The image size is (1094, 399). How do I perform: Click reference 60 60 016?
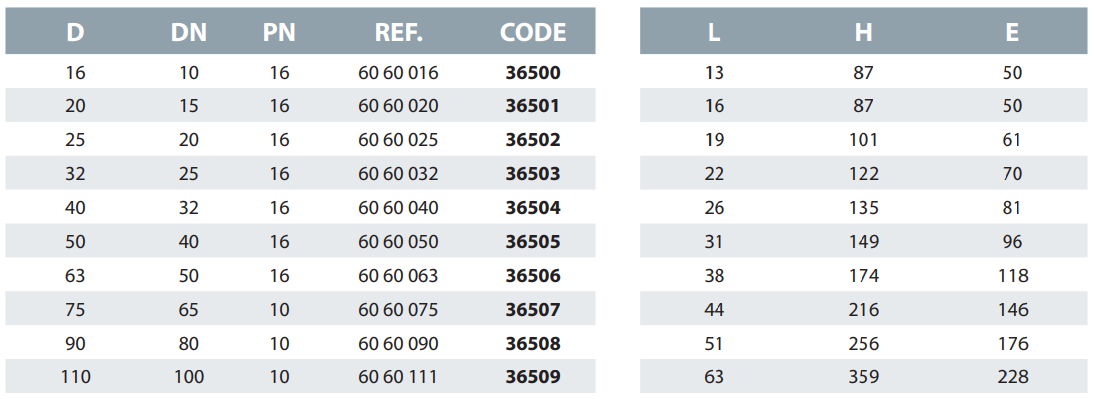click(x=398, y=73)
